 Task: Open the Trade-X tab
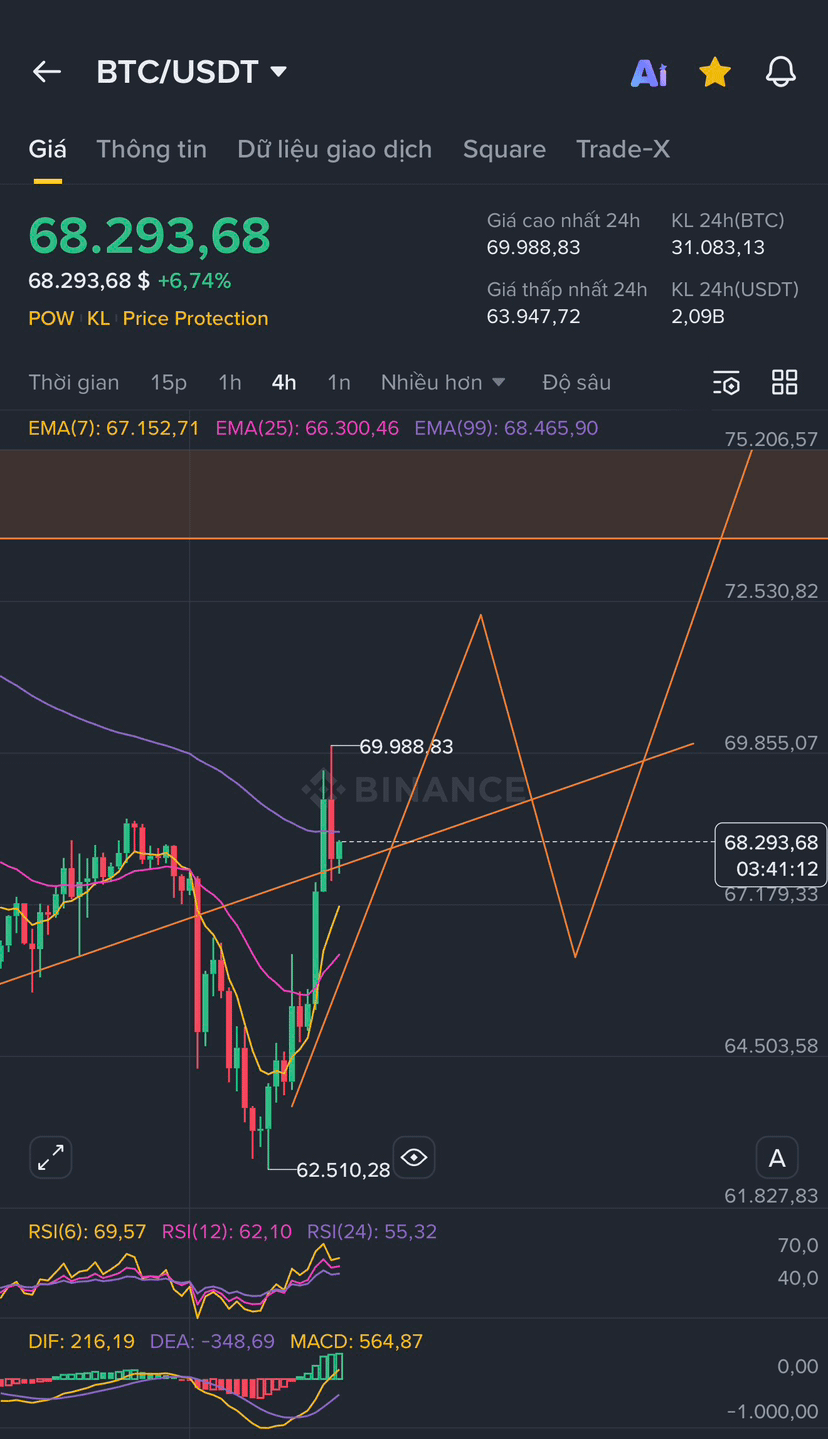(x=623, y=149)
